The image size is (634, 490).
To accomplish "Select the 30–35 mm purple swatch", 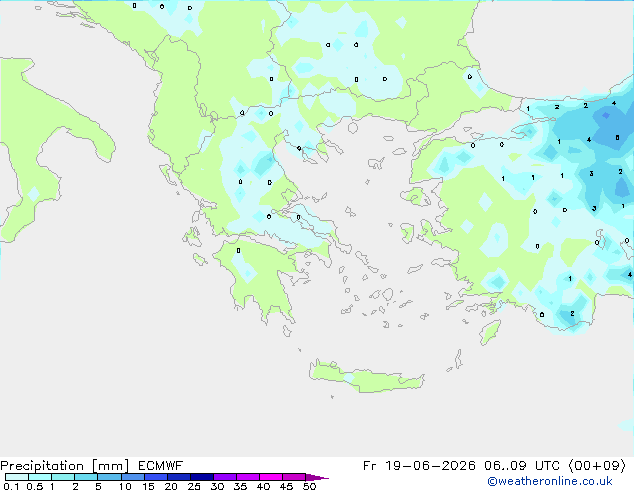I will point(225,477).
